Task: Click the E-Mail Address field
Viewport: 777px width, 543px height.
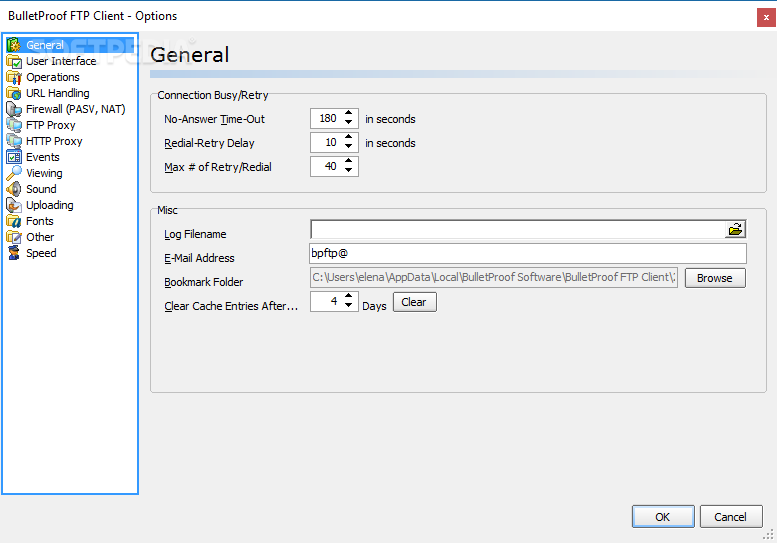Action: click(528, 254)
